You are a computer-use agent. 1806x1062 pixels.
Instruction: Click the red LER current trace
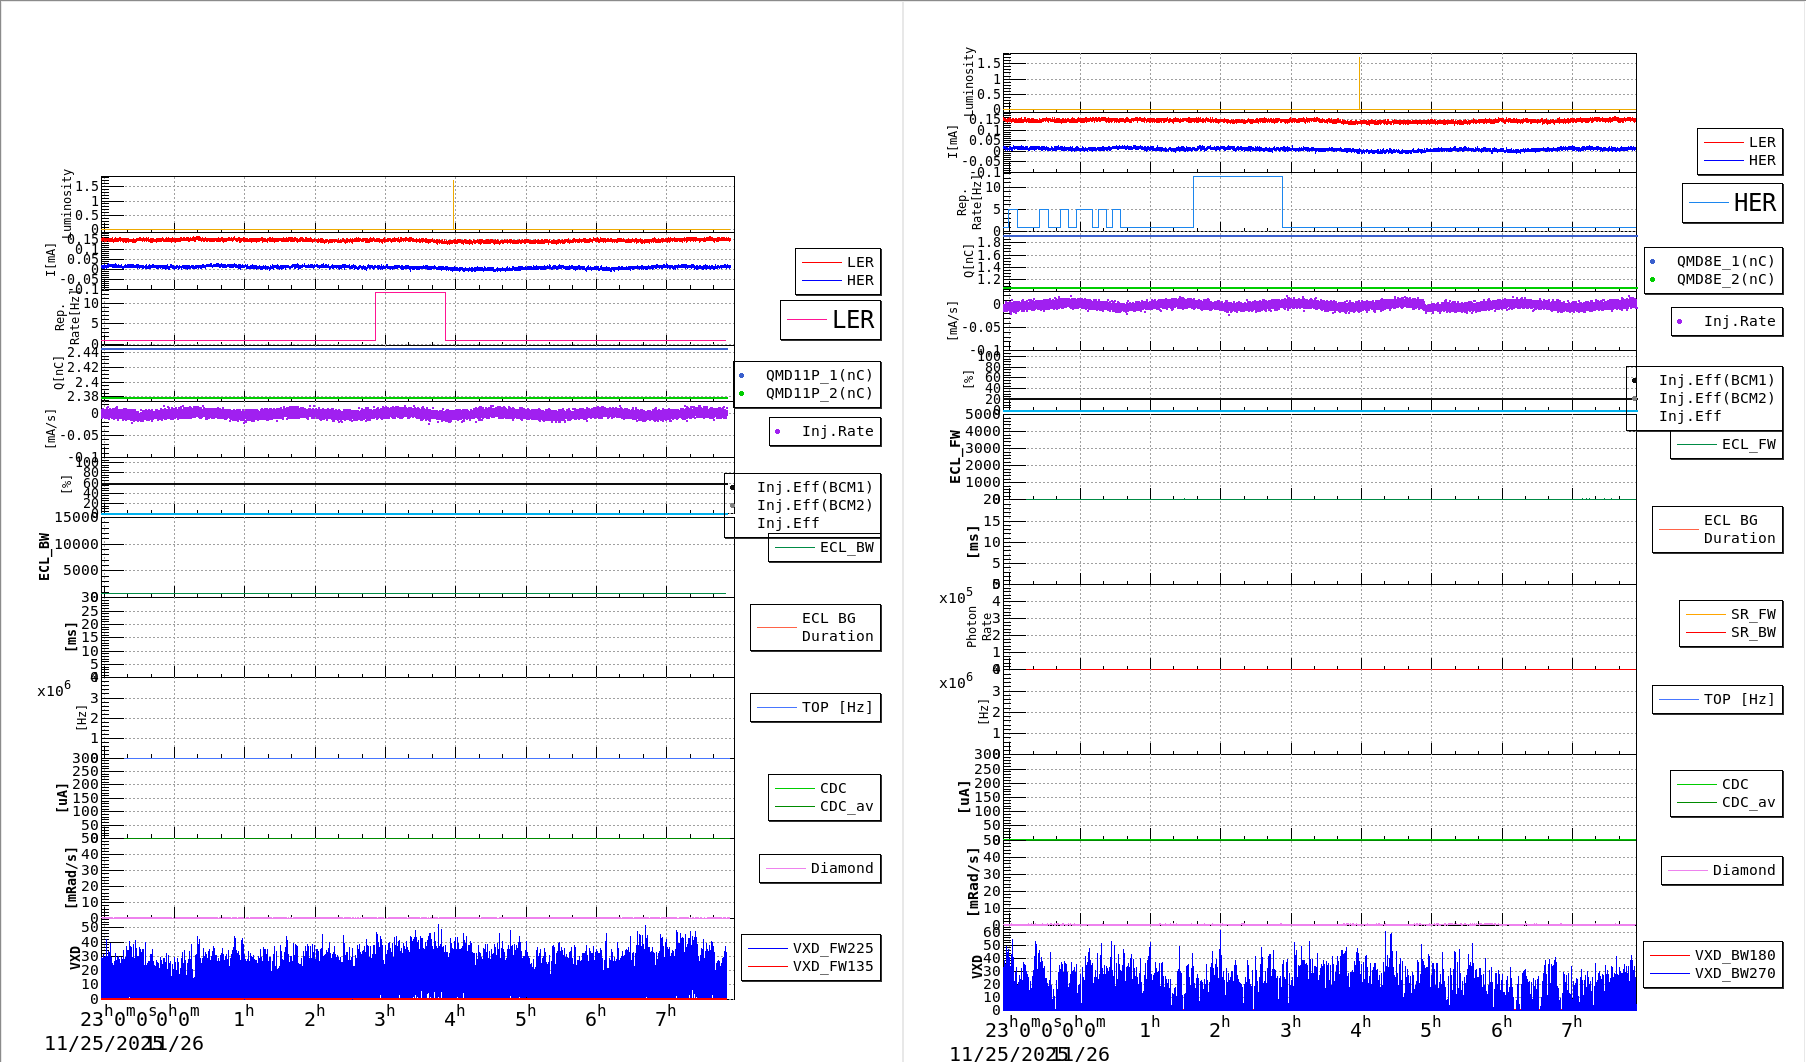tap(400, 240)
